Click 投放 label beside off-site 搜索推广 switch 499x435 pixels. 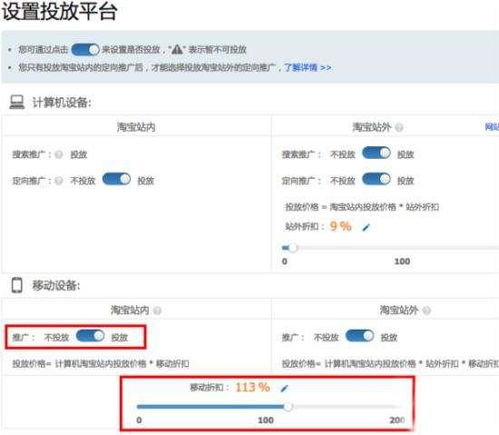click(406, 155)
